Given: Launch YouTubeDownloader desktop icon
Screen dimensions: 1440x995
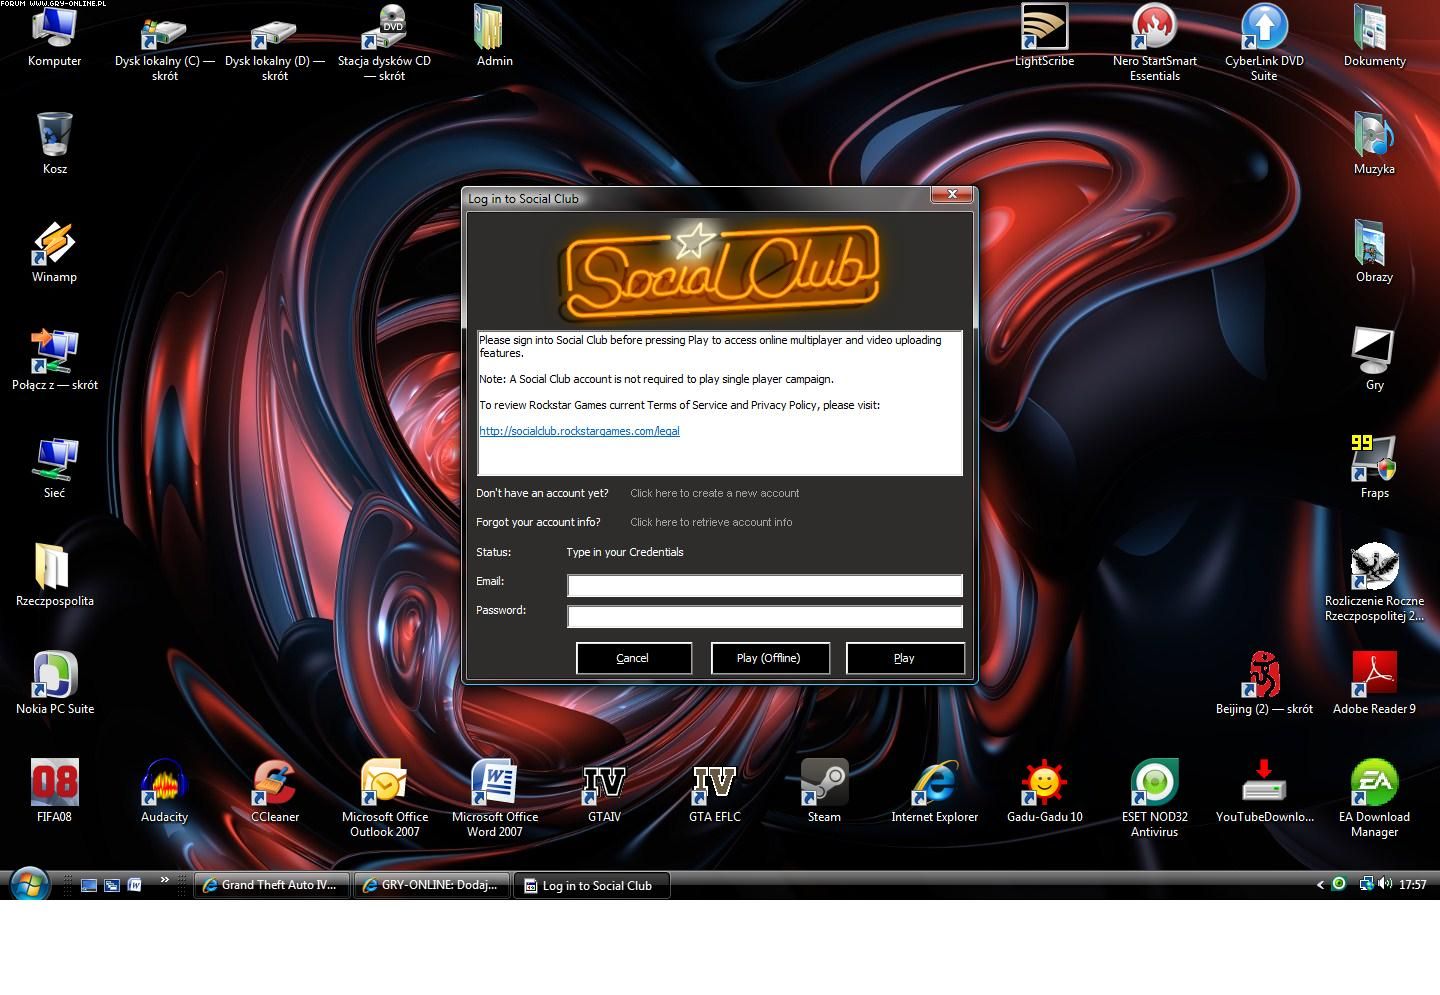Looking at the screenshot, I should tap(1264, 791).
